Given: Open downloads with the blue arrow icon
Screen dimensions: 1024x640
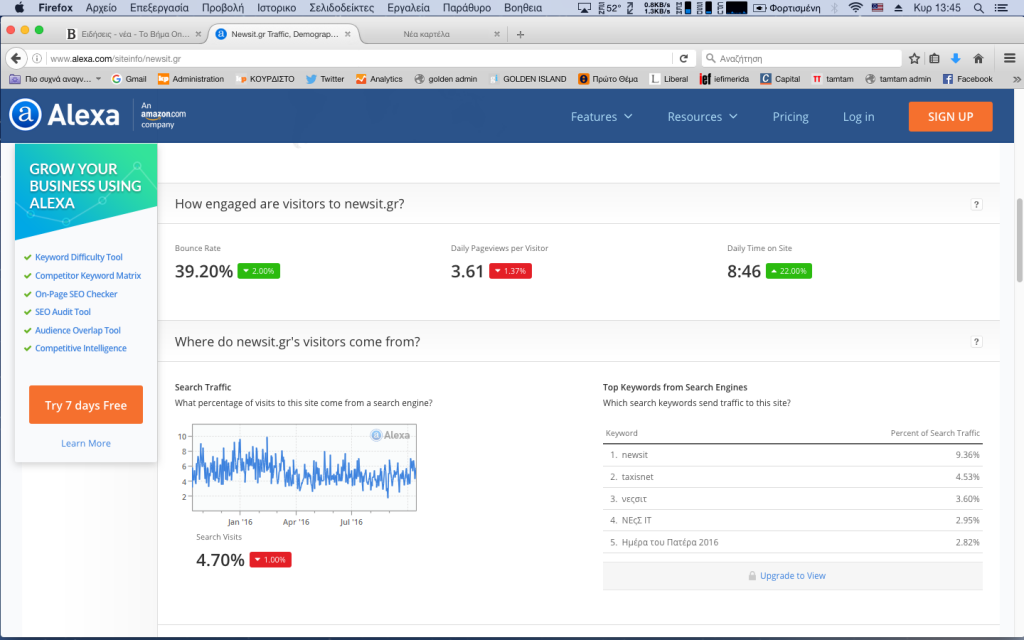Looking at the screenshot, I should [955, 58].
